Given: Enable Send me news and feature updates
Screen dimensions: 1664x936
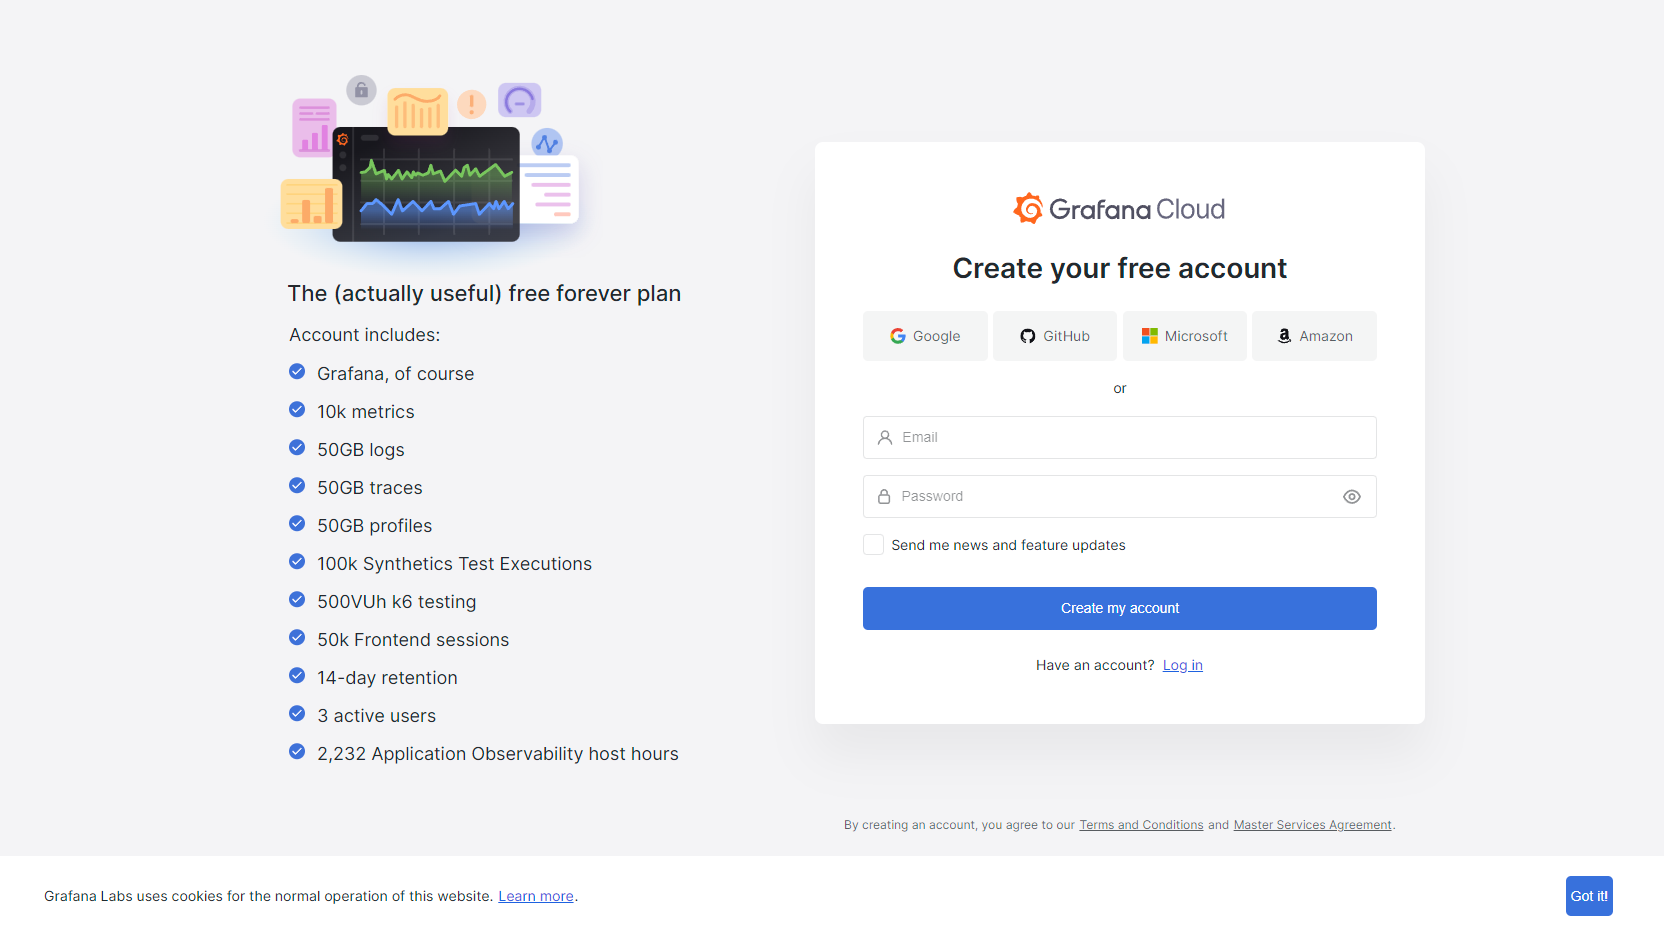Looking at the screenshot, I should pos(873,545).
